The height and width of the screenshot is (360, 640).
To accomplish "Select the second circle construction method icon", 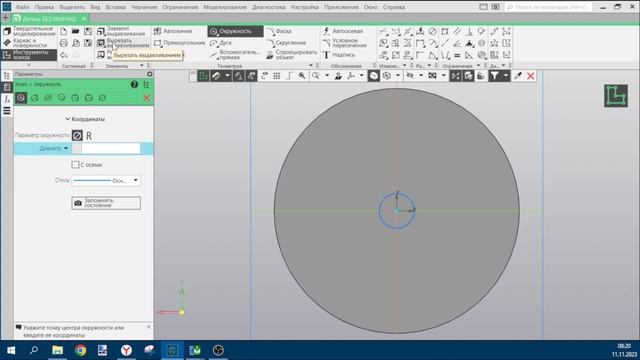I will click(35, 98).
